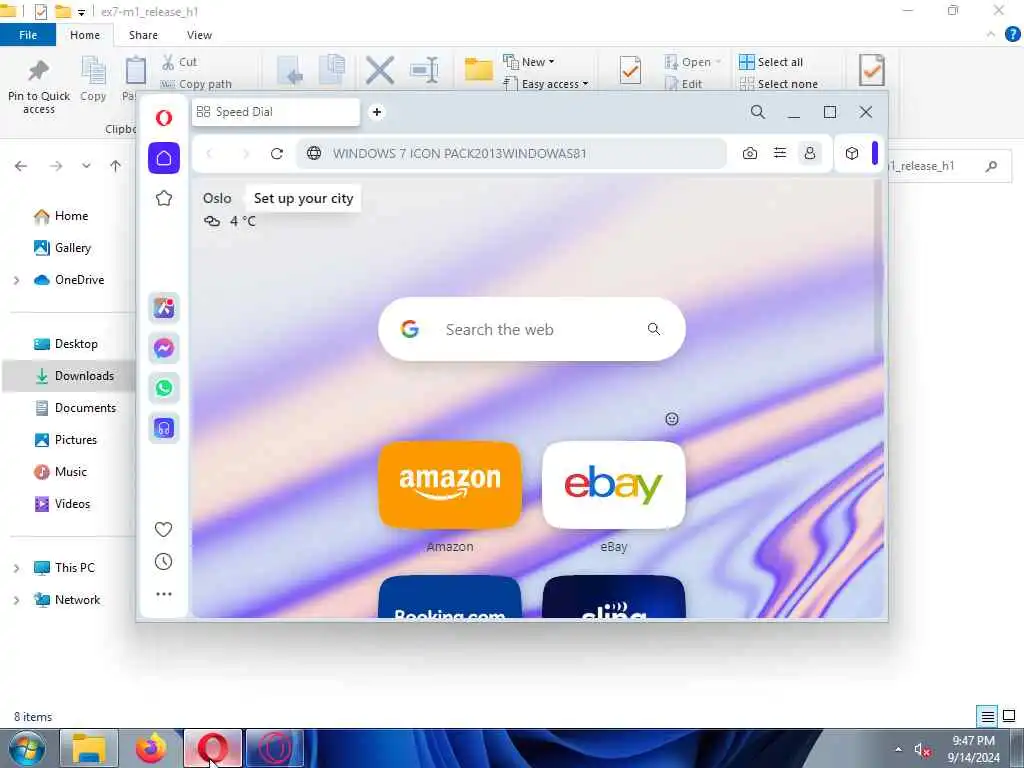This screenshot has height=768, width=1024.
Task: Click Copy in File Explorer ribbon
Action: 93,79
